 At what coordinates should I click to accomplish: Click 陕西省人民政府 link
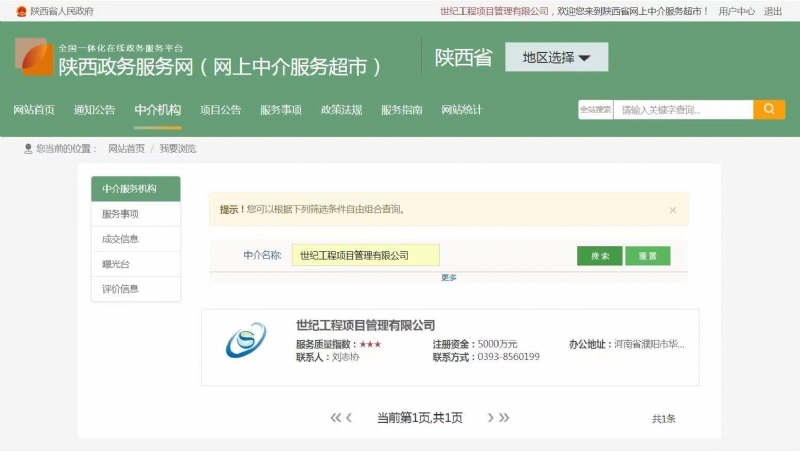tap(62, 11)
